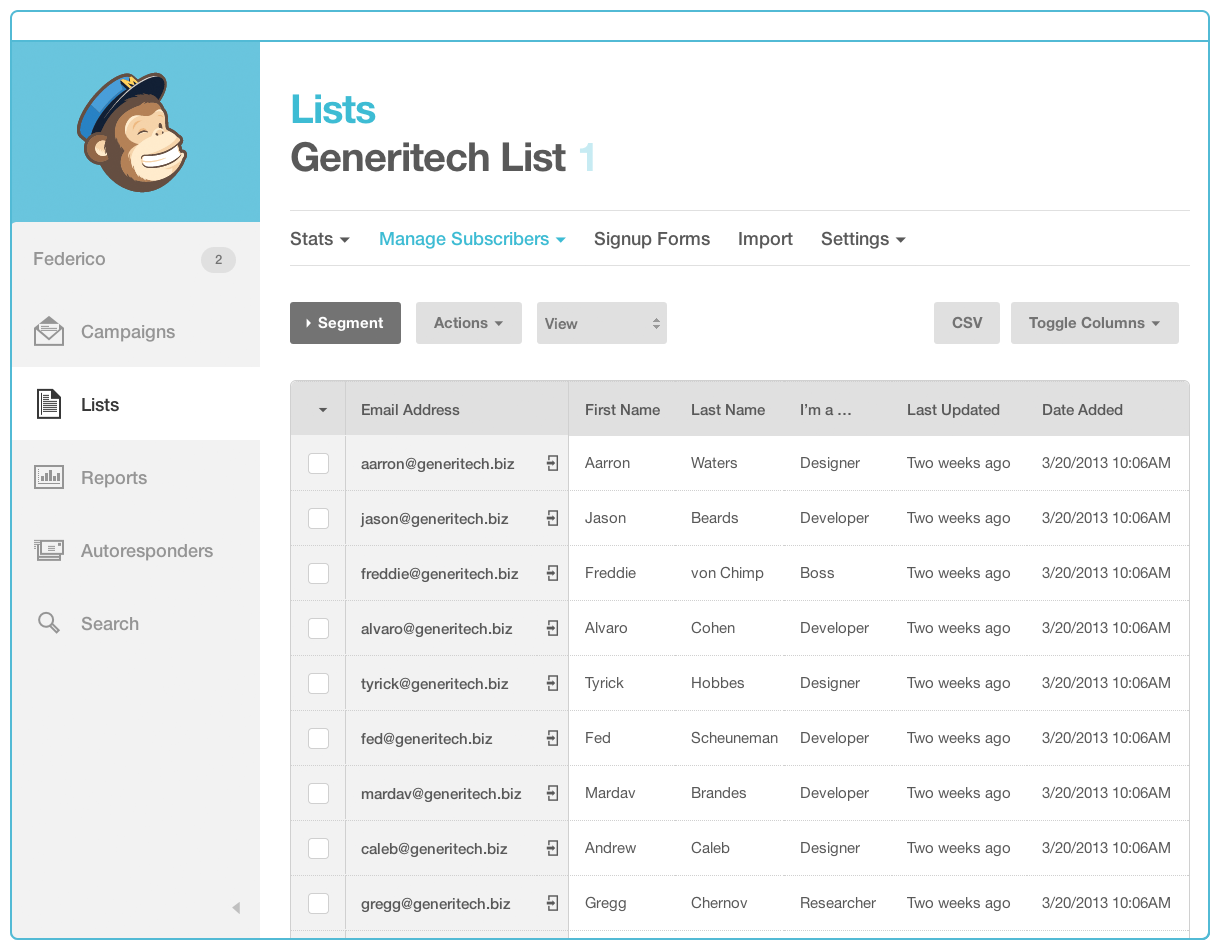Open Search in the sidebar
This screenshot has width=1220, height=950.
(136, 624)
